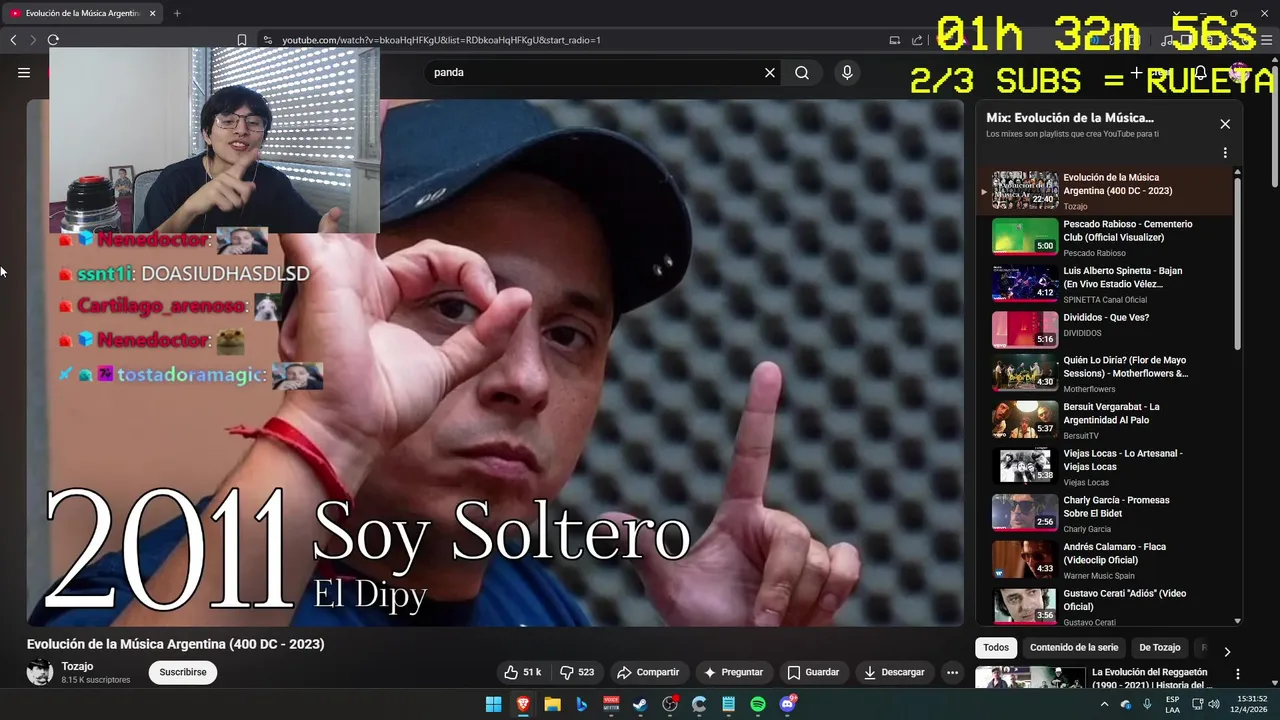Viewport: 1280px width, 720px height.
Task: Open the Tozajo channel avatar
Action: [x=40, y=672]
